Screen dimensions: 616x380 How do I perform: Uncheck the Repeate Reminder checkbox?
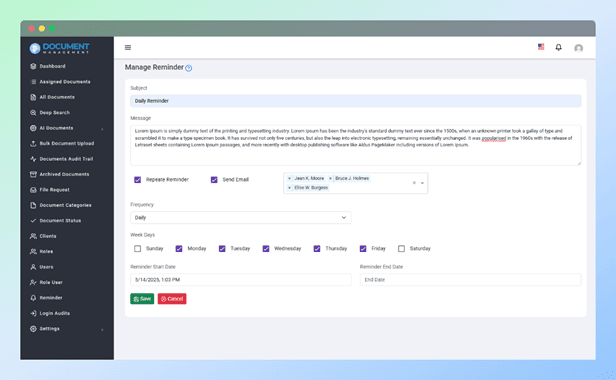point(138,180)
